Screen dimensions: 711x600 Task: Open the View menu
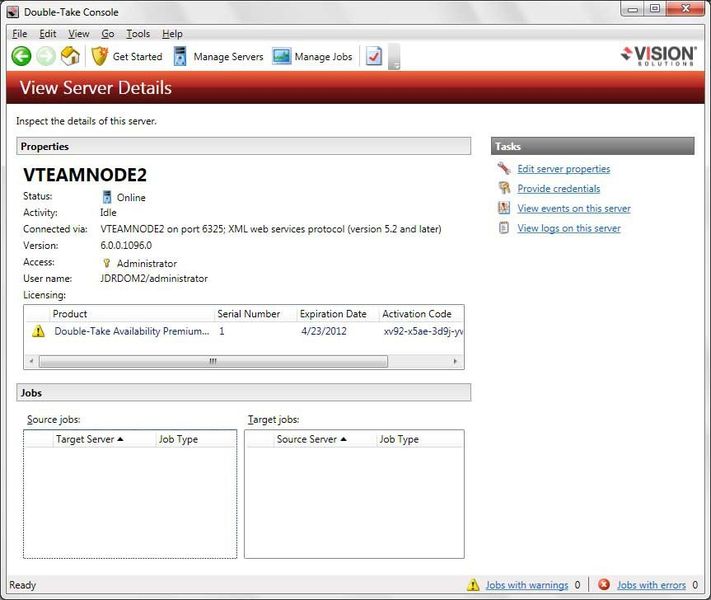pyautogui.click(x=79, y=34)
